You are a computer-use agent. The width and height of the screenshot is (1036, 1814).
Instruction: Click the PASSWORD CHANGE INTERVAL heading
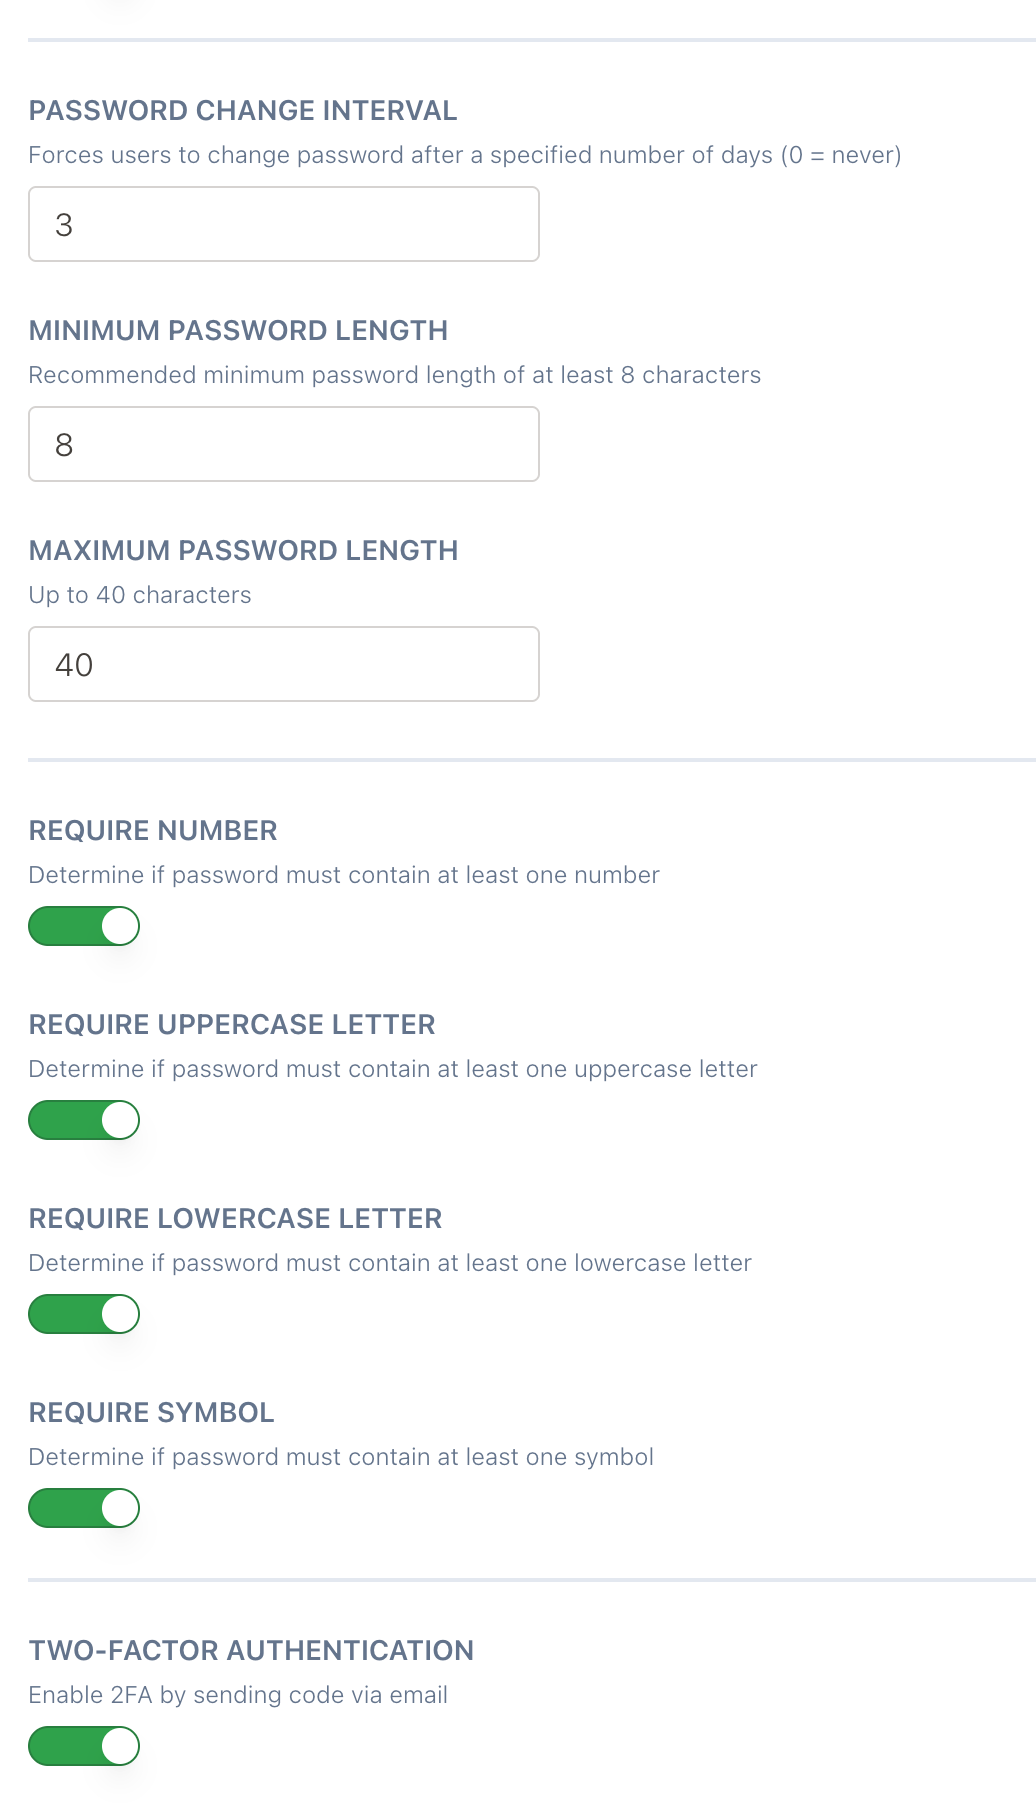coord(243,110)
